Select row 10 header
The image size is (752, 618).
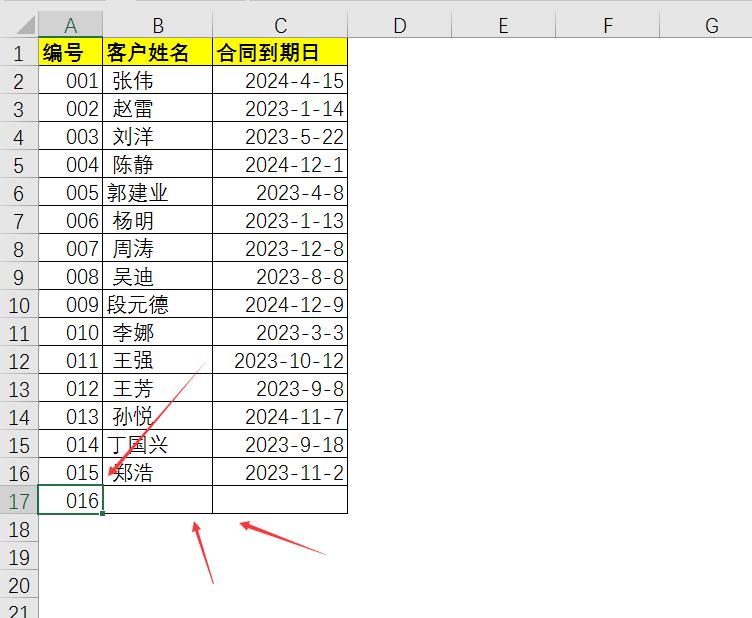coord(19,304)
